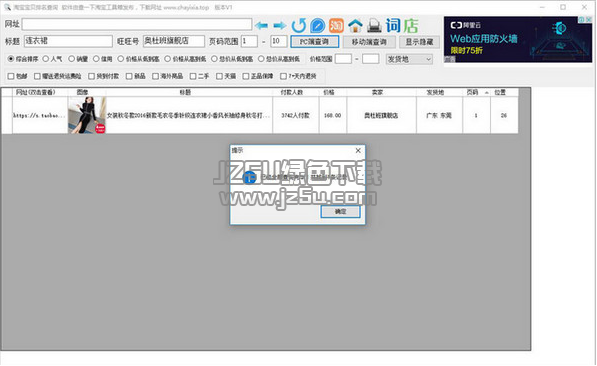Click the green 店 icon
597x366 pixels.
click(411, 26)
